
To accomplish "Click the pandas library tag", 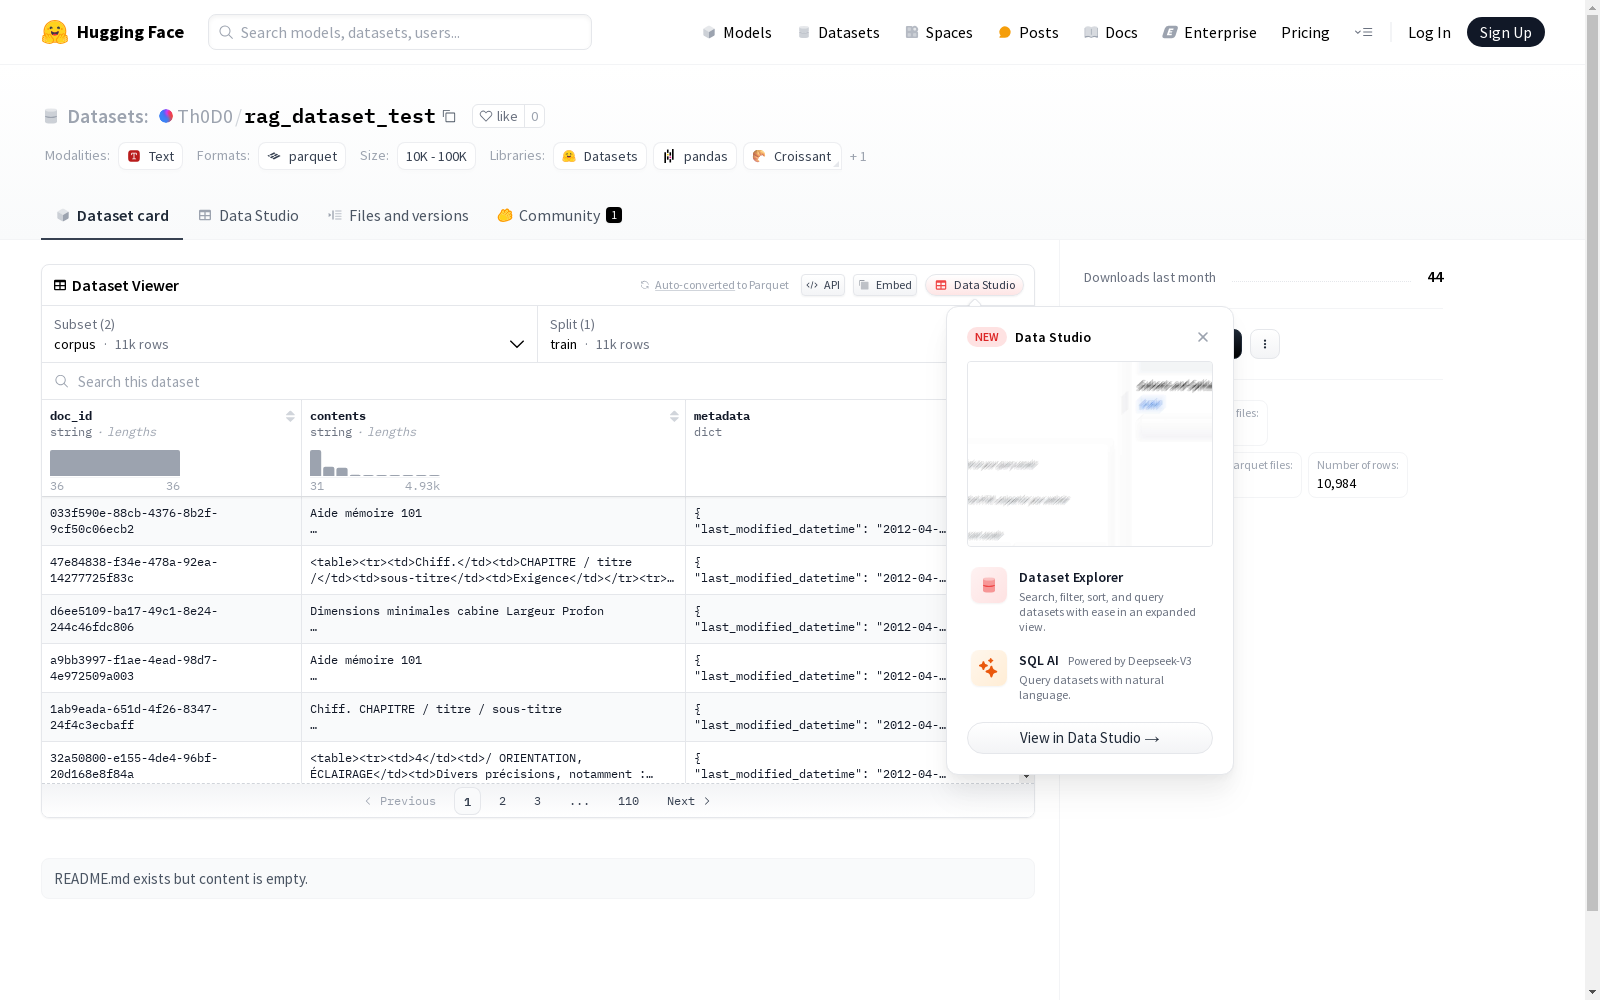I will click(695, 156).
